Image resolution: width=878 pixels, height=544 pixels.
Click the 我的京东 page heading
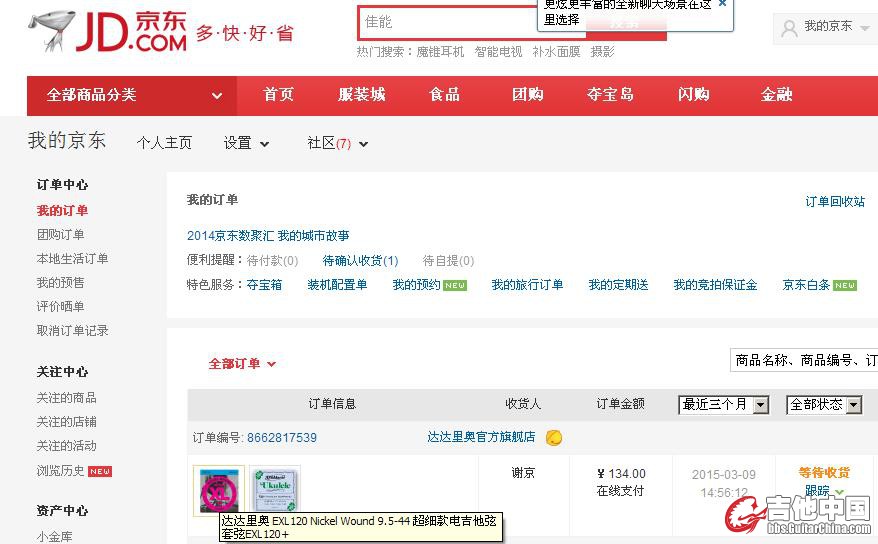click(67, 140)
